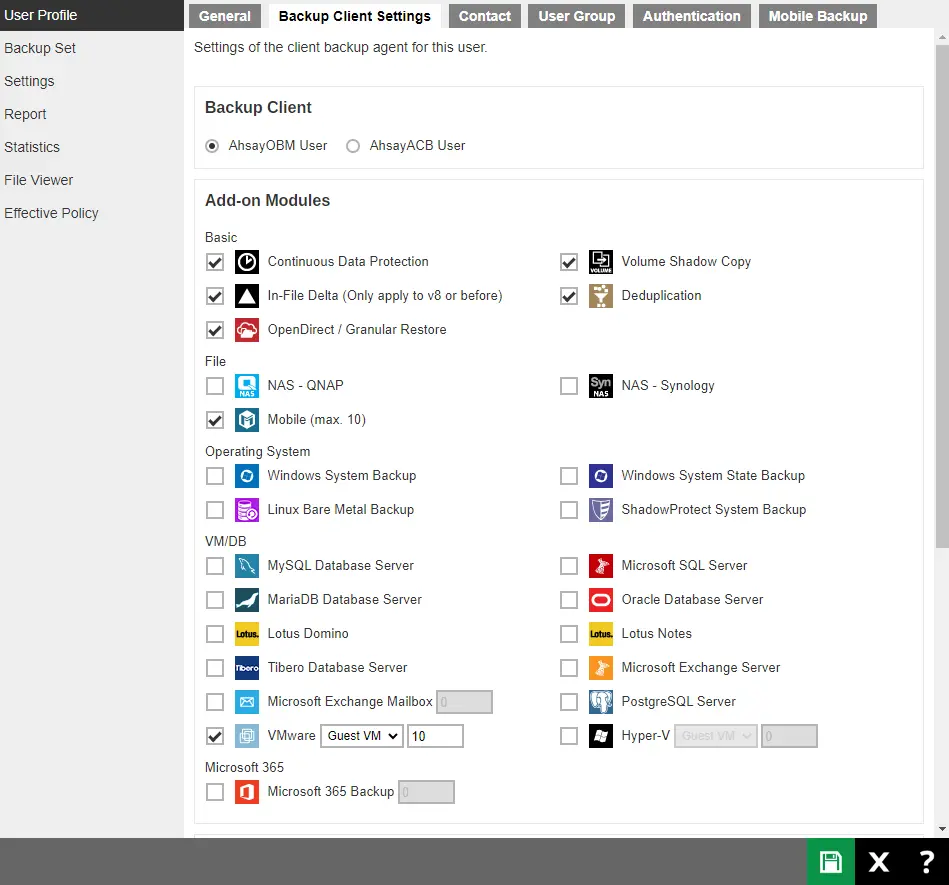Click the Volume Shadow Copy icon
Screen dimensions: 949x885
(600, 262)
